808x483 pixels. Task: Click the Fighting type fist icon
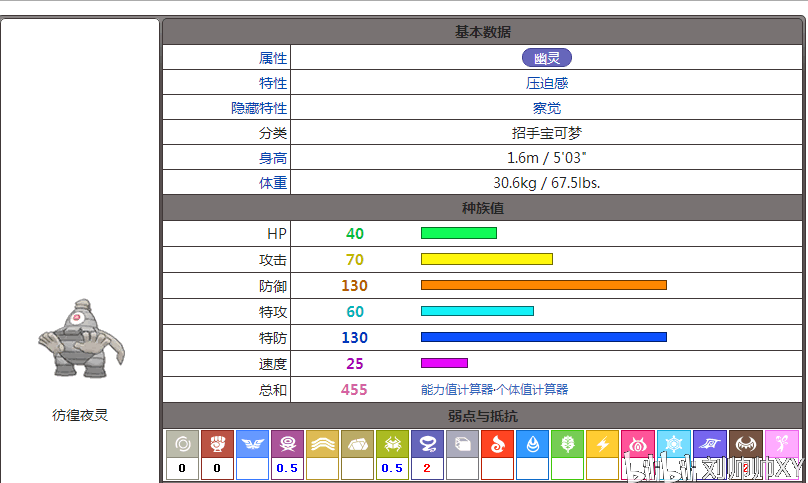pyautogui.click(x=217, y=444)
